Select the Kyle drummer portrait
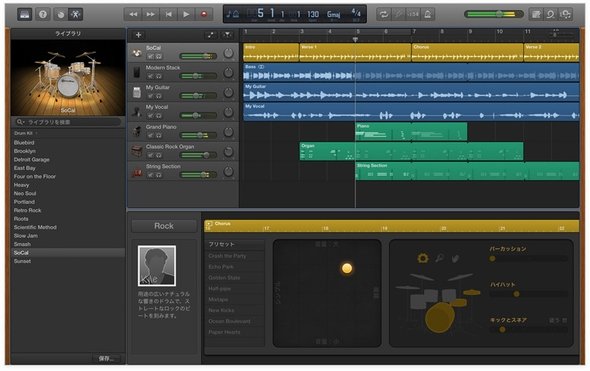Image resolution: width=590 pixels, height=371 pixels. 157,266
